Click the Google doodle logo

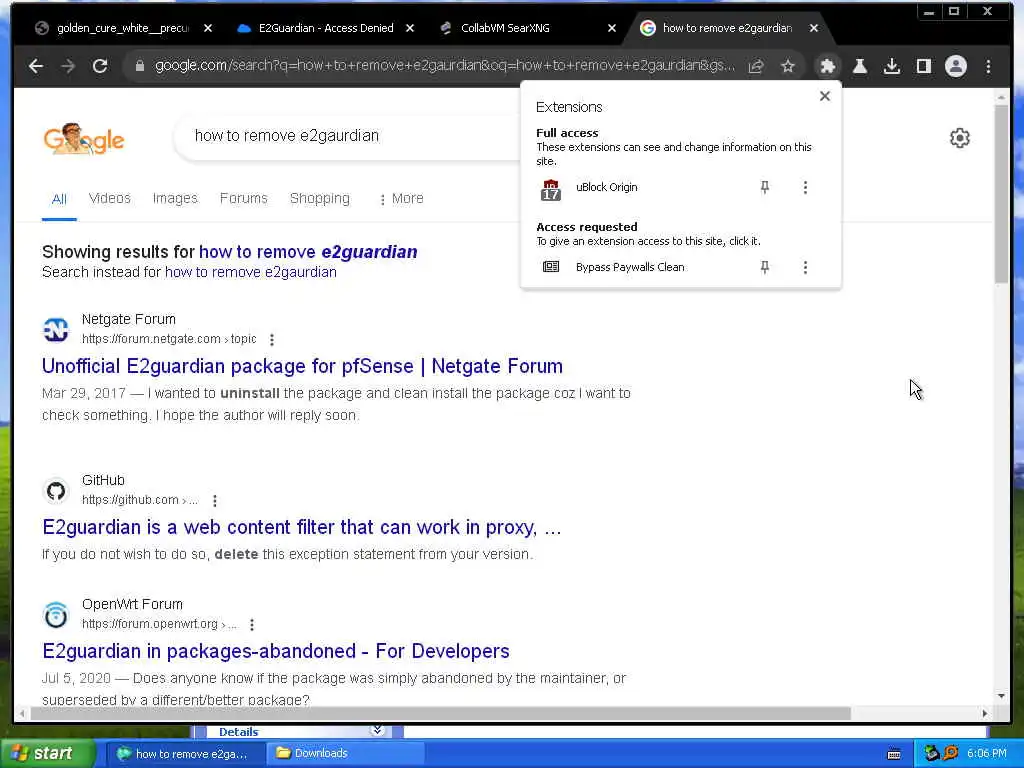(x=84, y=139)
